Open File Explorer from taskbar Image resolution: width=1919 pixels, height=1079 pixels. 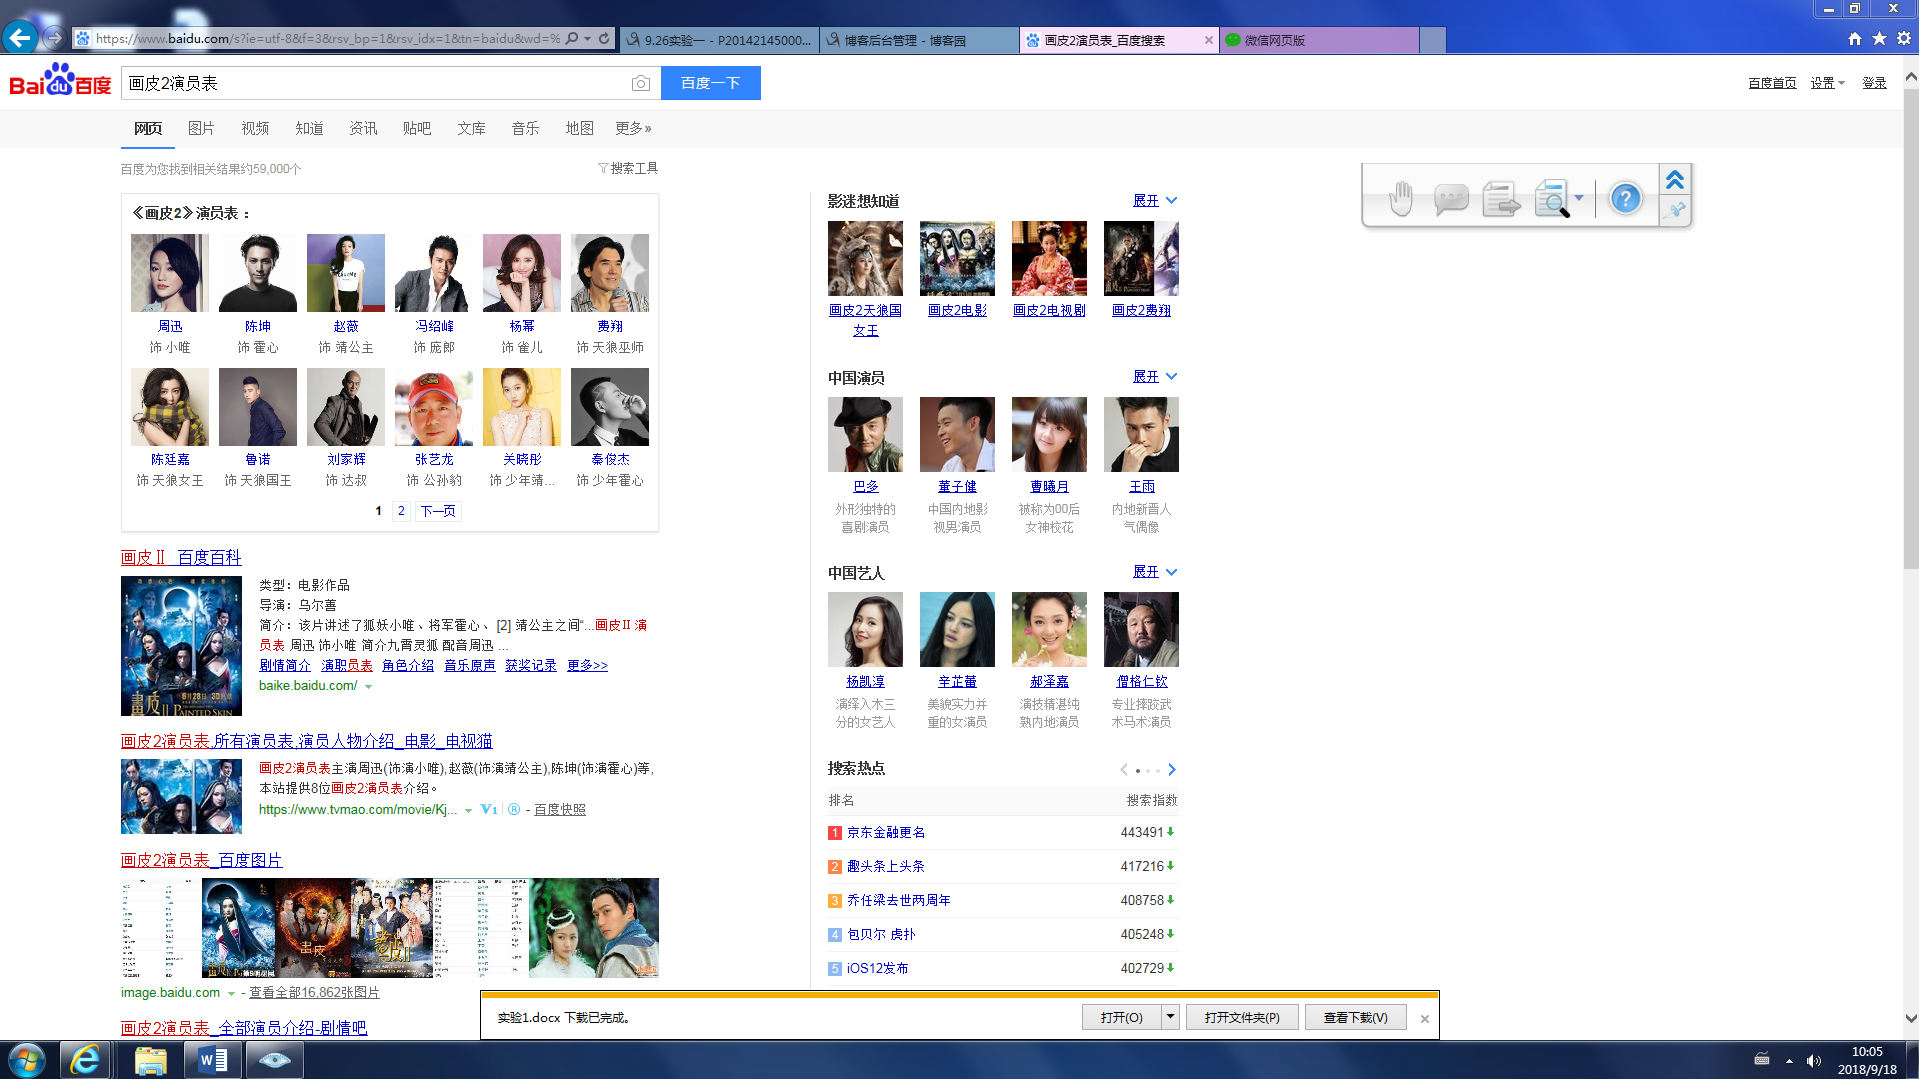150,1060
